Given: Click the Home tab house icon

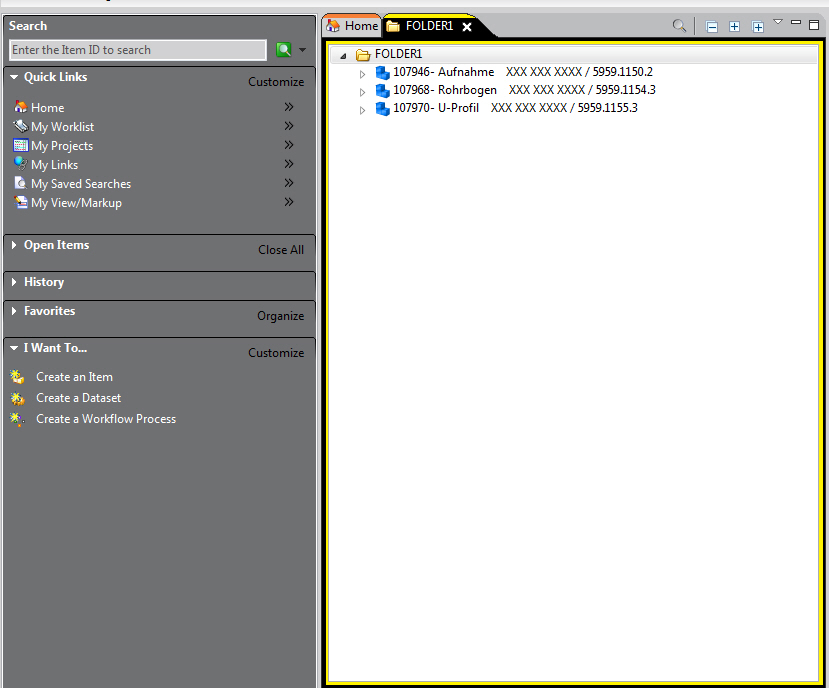Looking at the screenshot, I should (x=333, y=25).
